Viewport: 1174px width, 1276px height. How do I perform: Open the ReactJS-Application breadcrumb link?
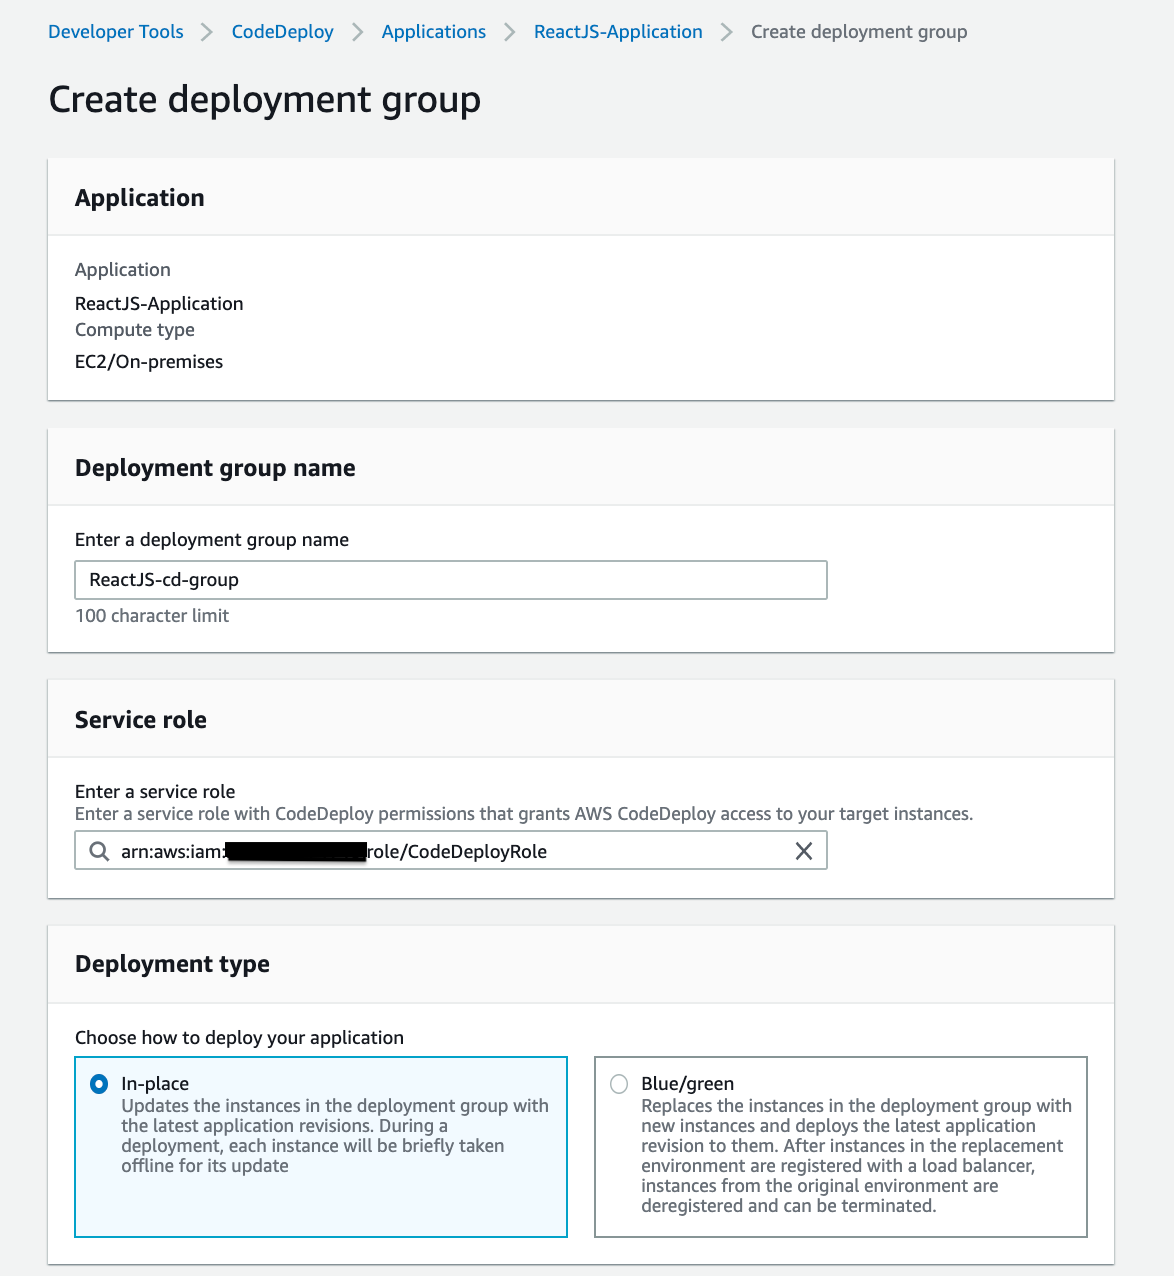(618, 32)
